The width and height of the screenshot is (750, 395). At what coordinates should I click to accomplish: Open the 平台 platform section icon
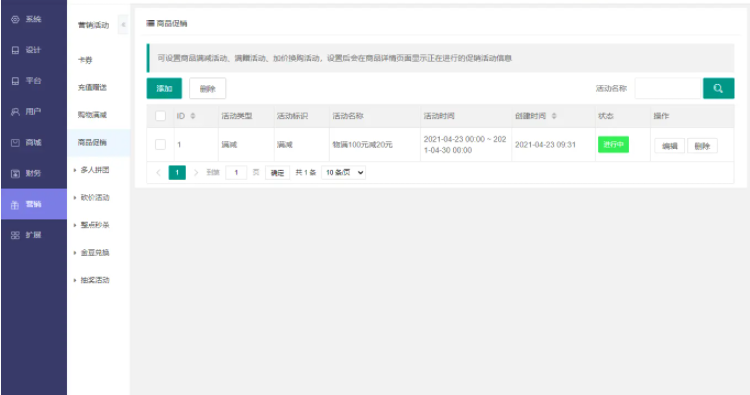pos(15,81)
